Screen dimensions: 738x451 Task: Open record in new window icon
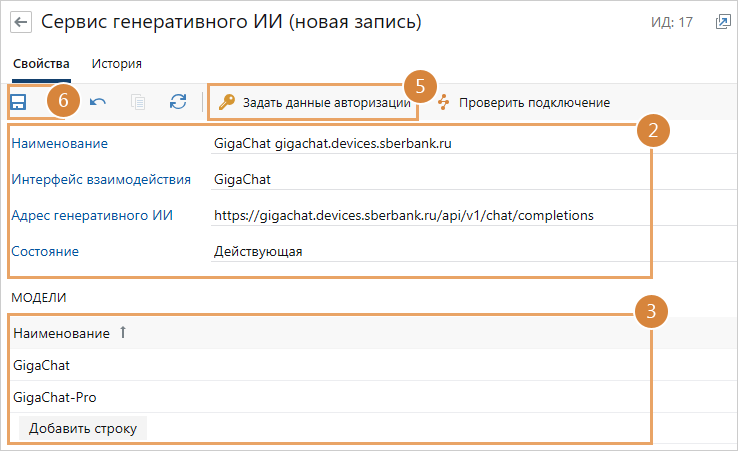tap(722, 22)
